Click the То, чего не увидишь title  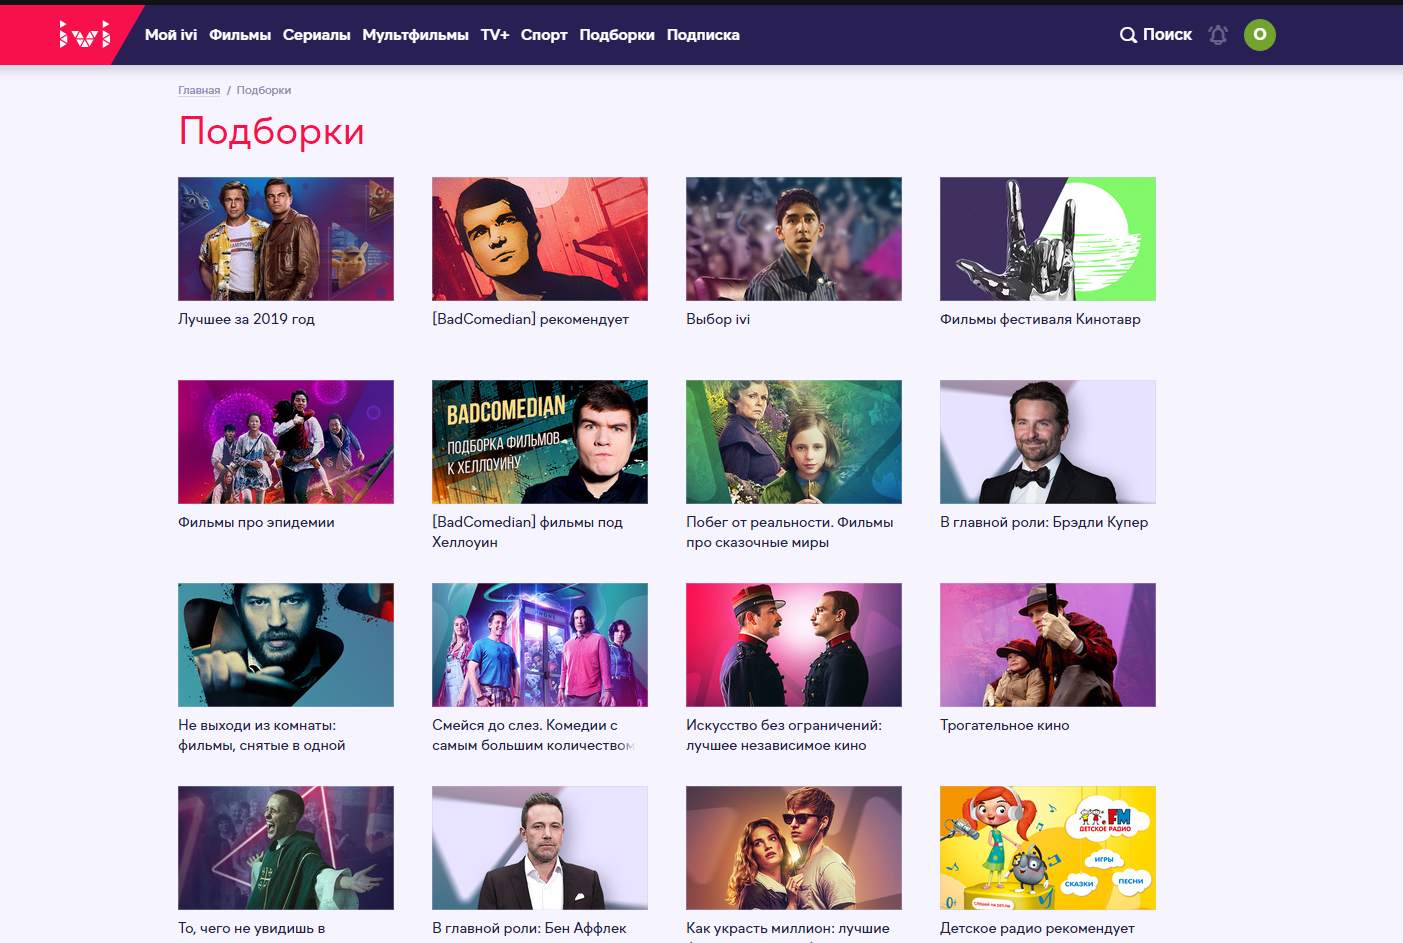[252, 928]
